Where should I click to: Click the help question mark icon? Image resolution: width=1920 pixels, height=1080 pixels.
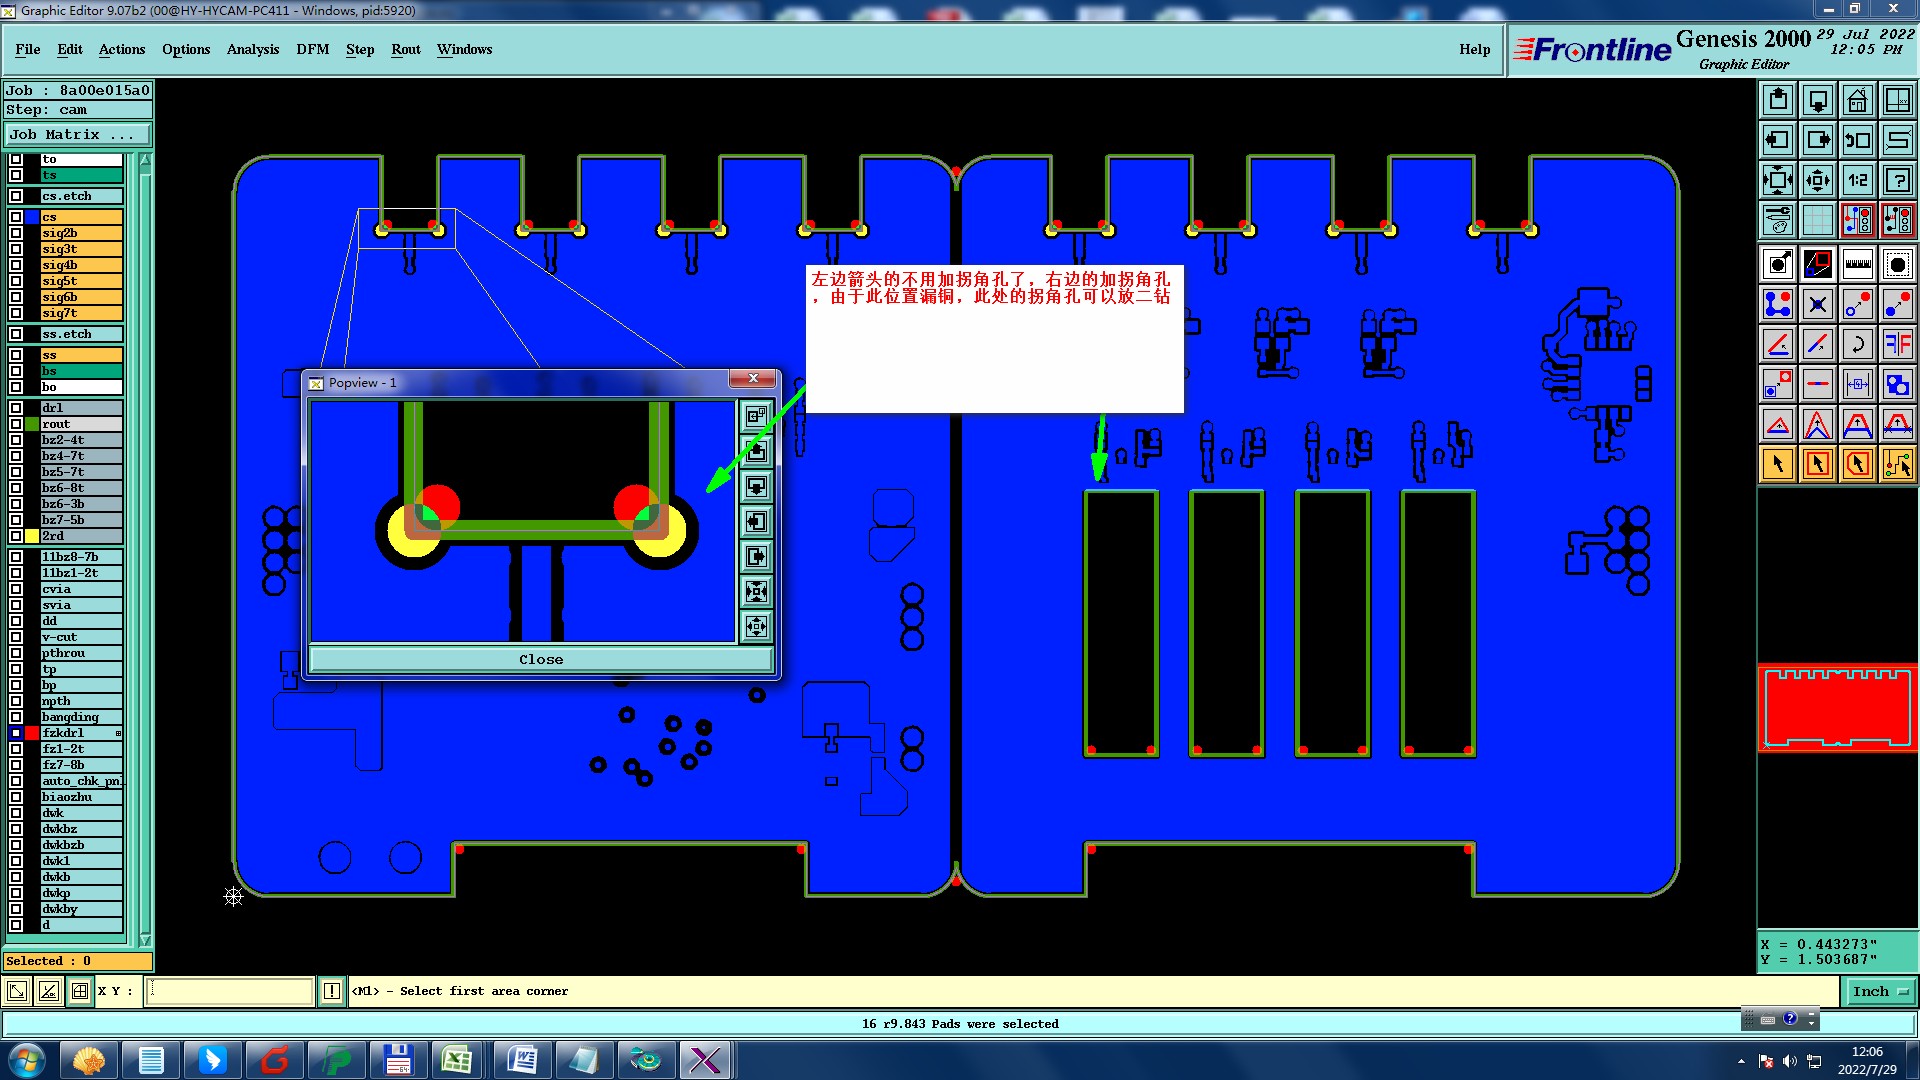coord(1897,180)
